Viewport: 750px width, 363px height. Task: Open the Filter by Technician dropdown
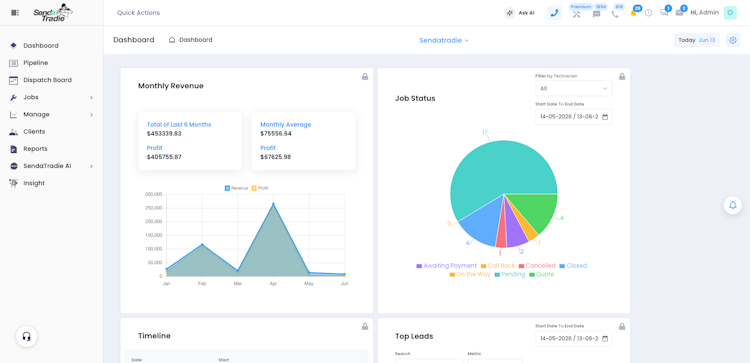tap(574, 88)
